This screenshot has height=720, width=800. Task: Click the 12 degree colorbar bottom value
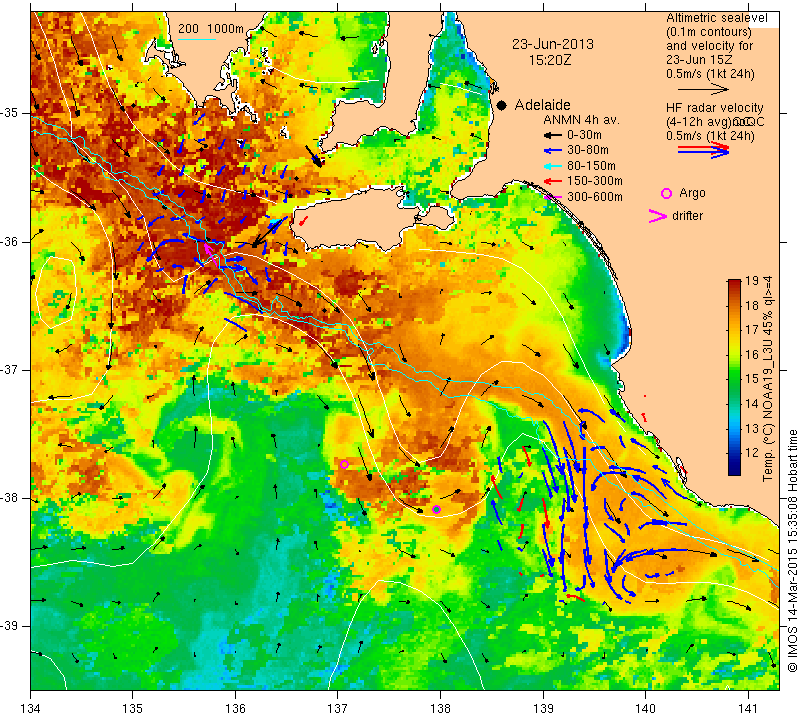[752, 453]
